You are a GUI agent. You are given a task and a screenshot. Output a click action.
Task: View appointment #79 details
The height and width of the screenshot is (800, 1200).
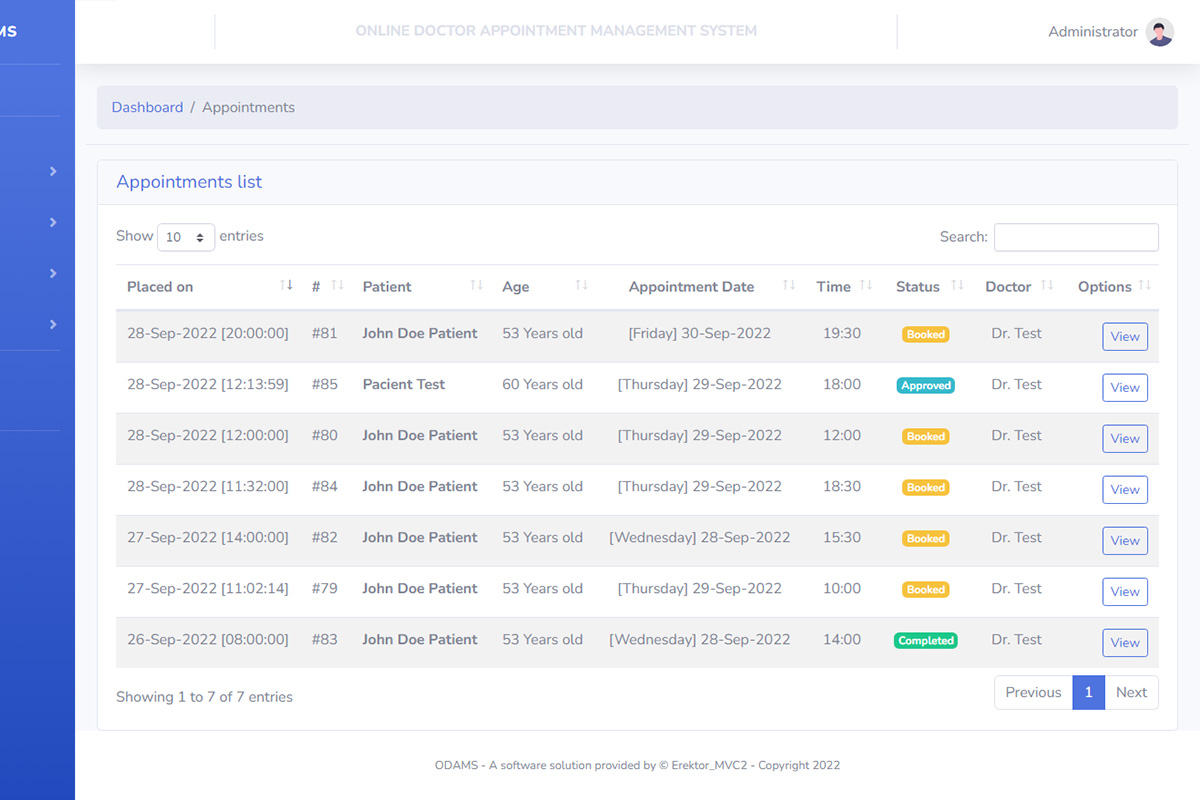pos(1125,592)
